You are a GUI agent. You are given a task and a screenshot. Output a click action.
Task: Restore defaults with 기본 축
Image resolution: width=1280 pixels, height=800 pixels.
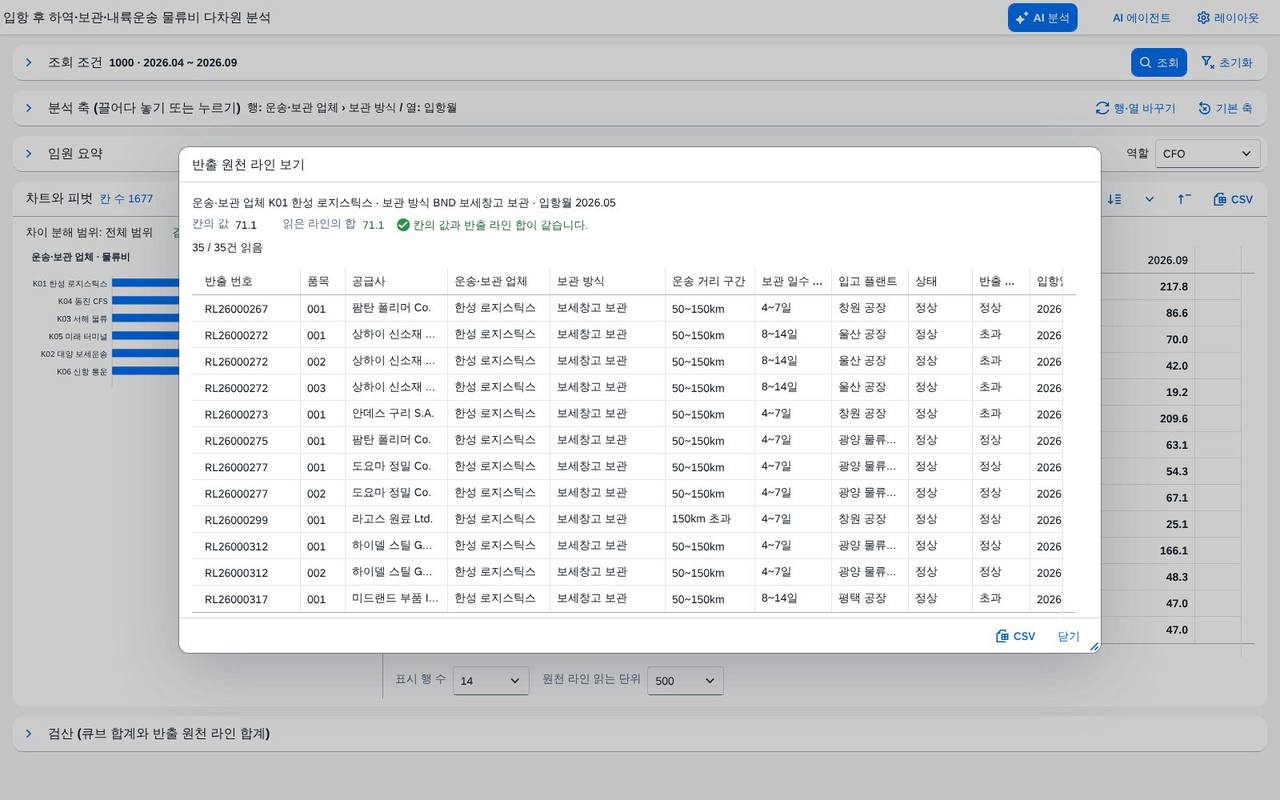(1226, 108)
